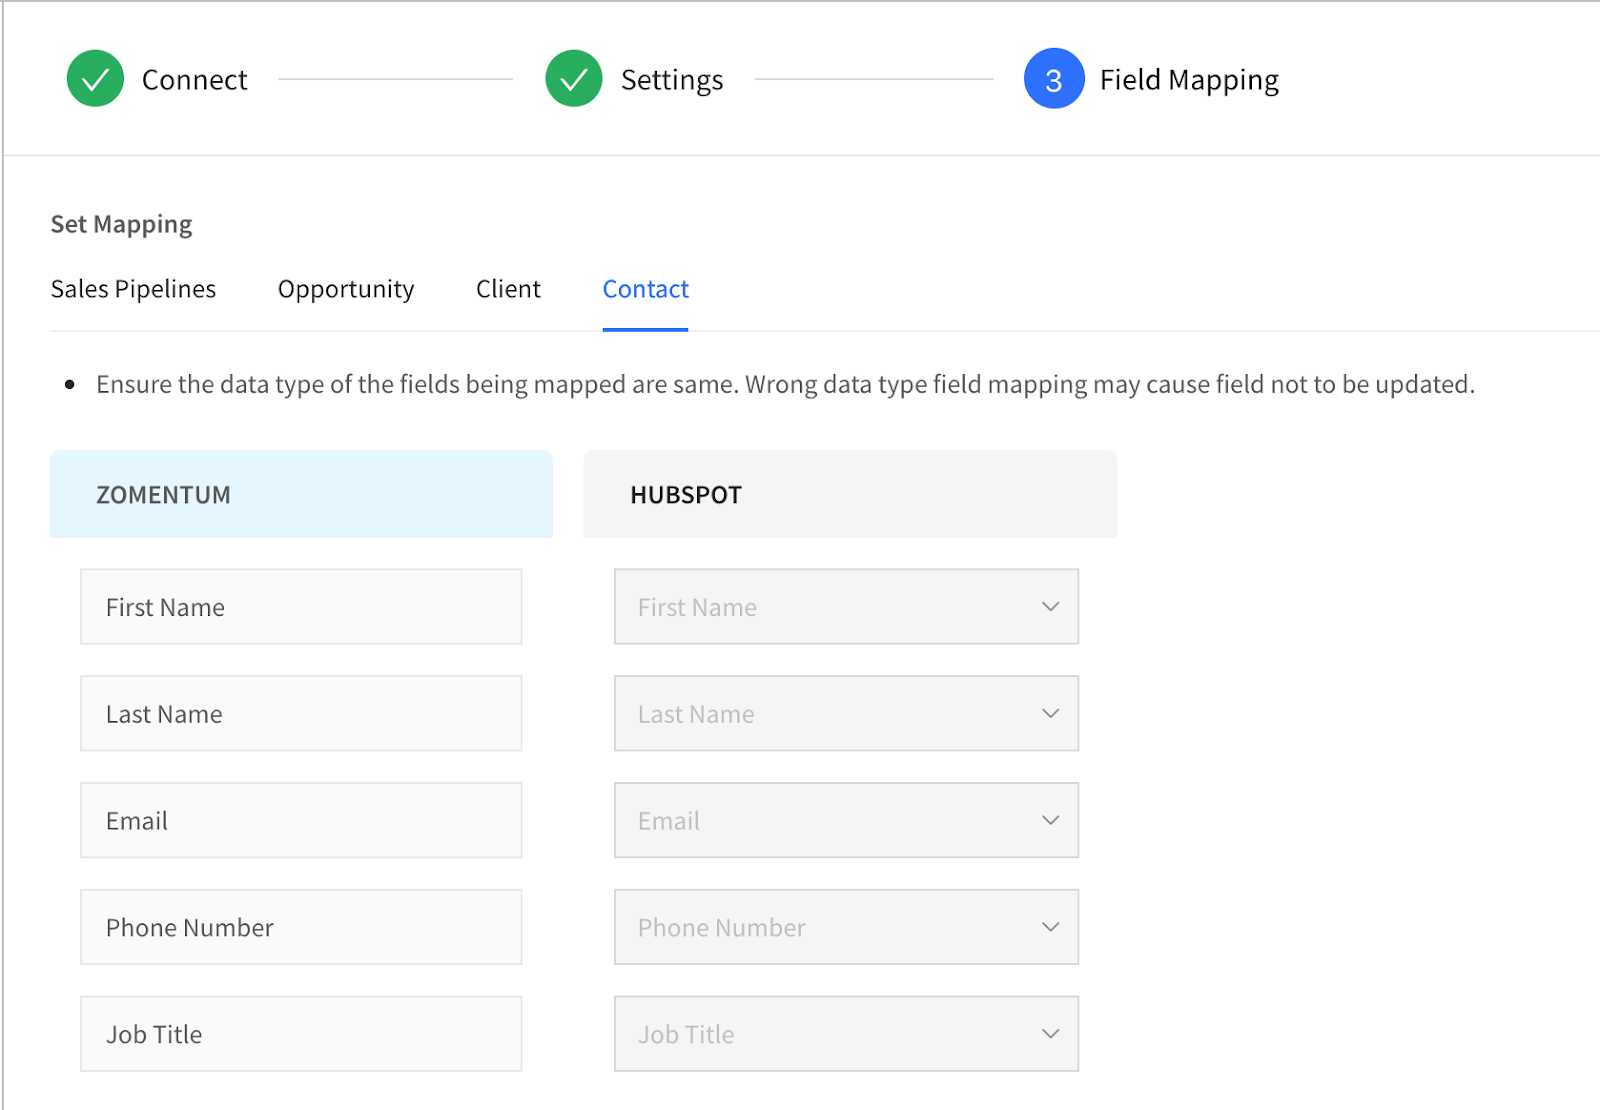Click the Zomentum Phone Number field
This screenshot has width=1600, height=1110.
click(x=301, y=928)
